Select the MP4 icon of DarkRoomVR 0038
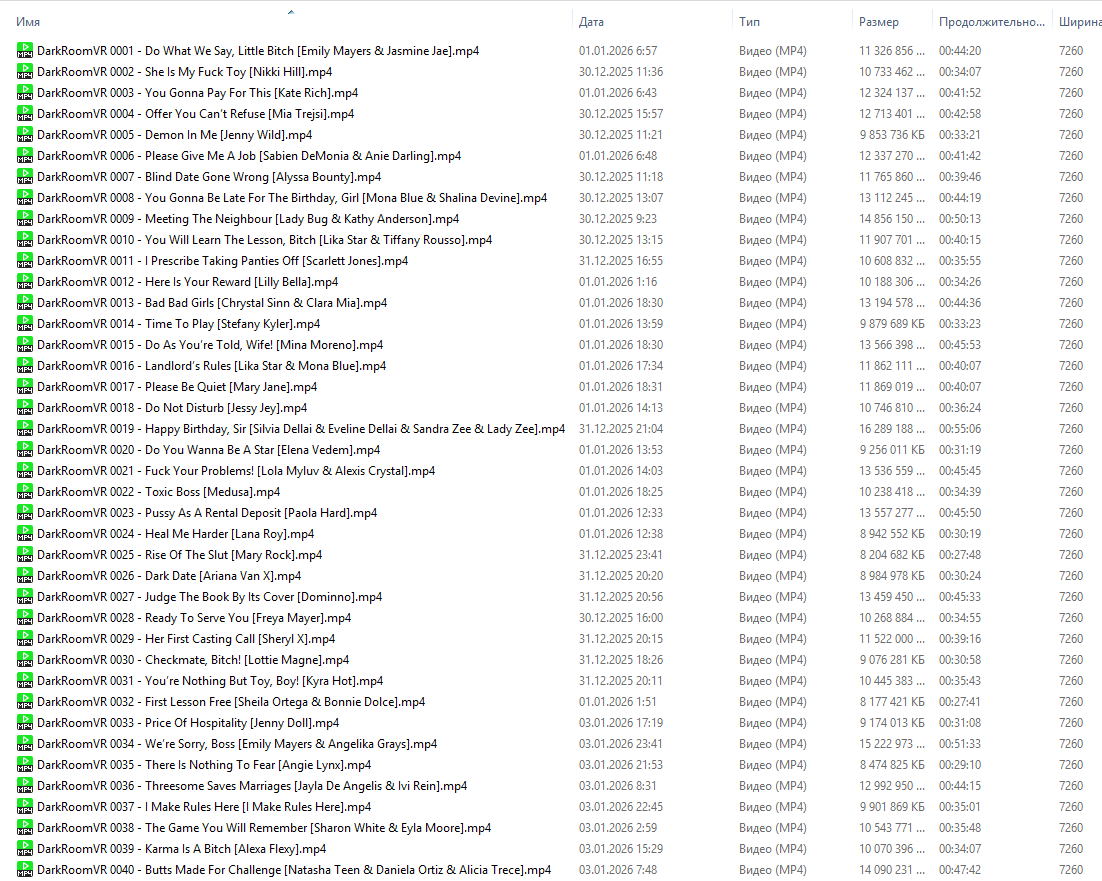 point(25,828)
